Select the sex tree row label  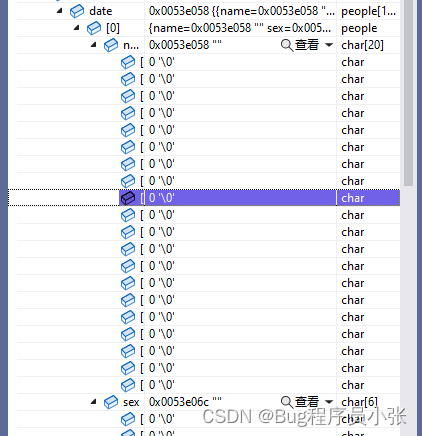pyautogui.click(x=131, y=402)
